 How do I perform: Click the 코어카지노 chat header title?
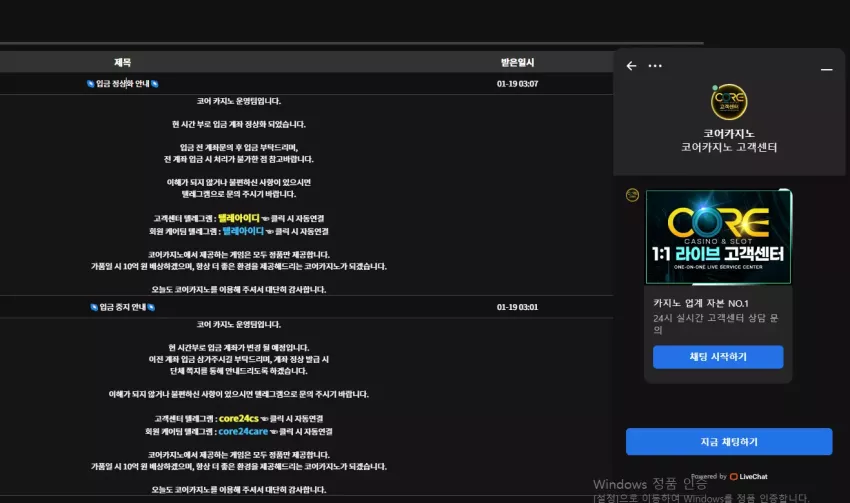729,133
